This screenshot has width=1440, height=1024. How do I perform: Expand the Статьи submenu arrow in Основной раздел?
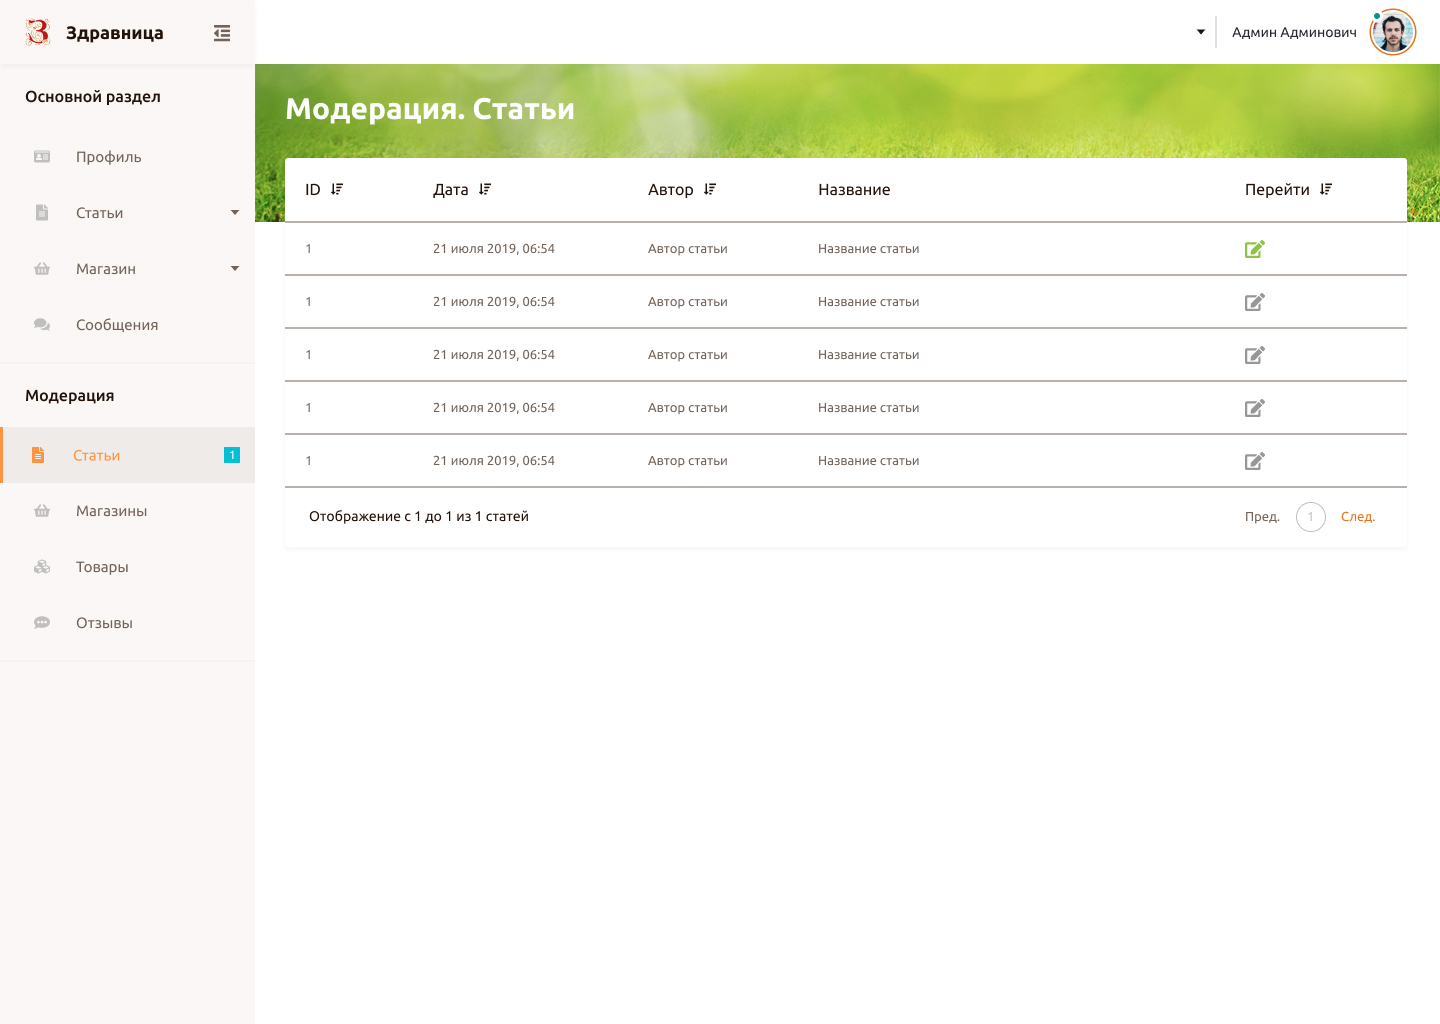235,213
